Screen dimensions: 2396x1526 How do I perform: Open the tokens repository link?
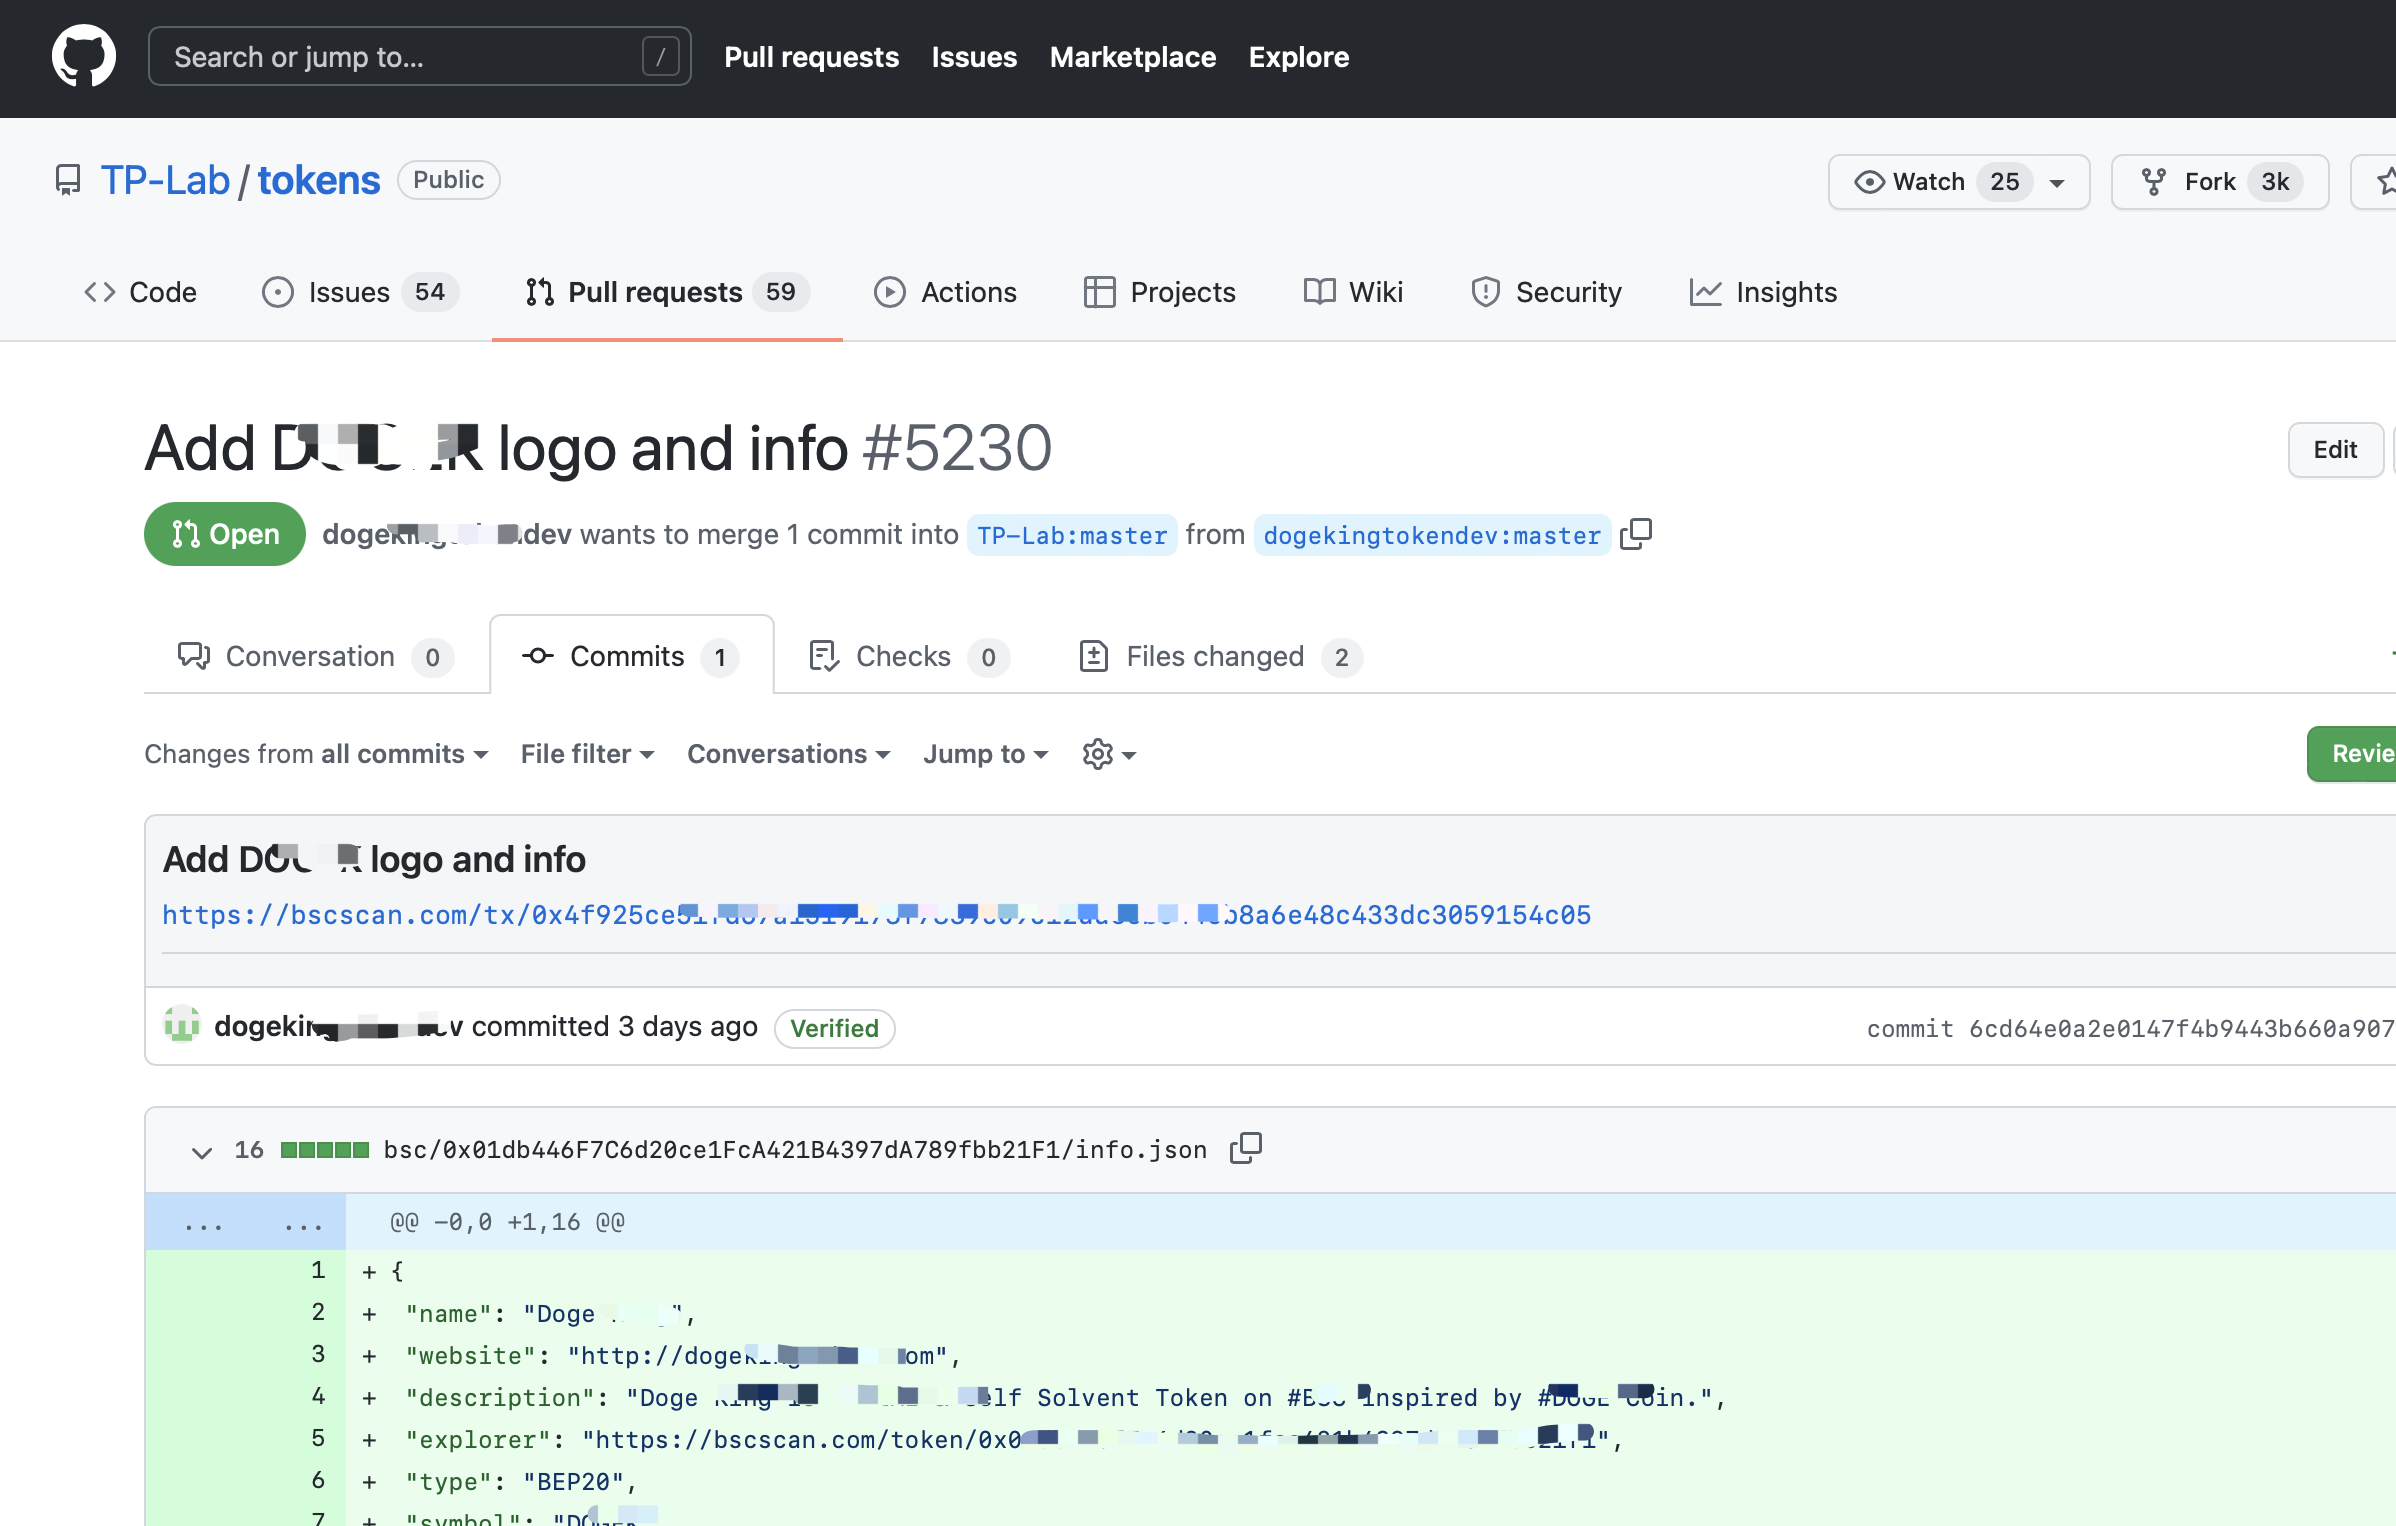point(319,180)
